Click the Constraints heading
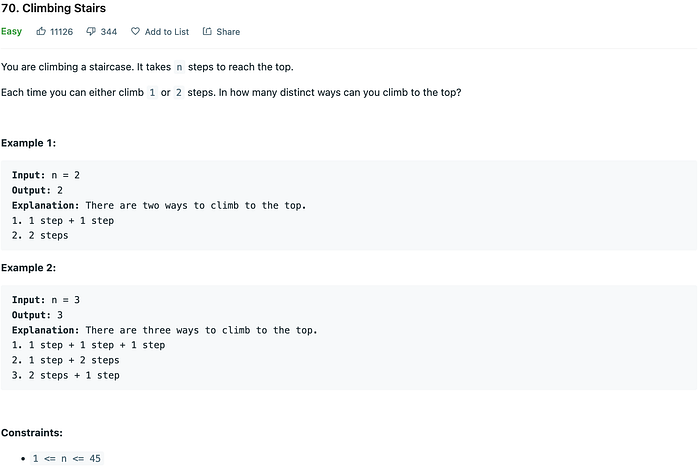Viewport: 700px width, 466px height. (30, 433)
